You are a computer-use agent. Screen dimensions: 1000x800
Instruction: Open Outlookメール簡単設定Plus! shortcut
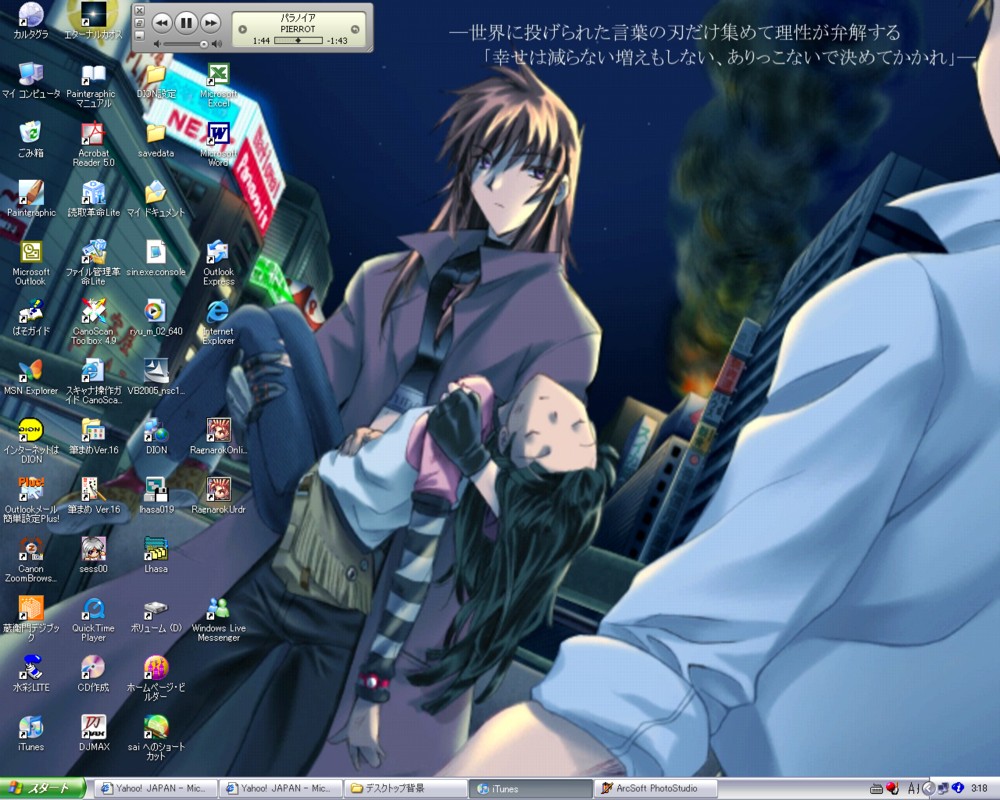point(31,500)
